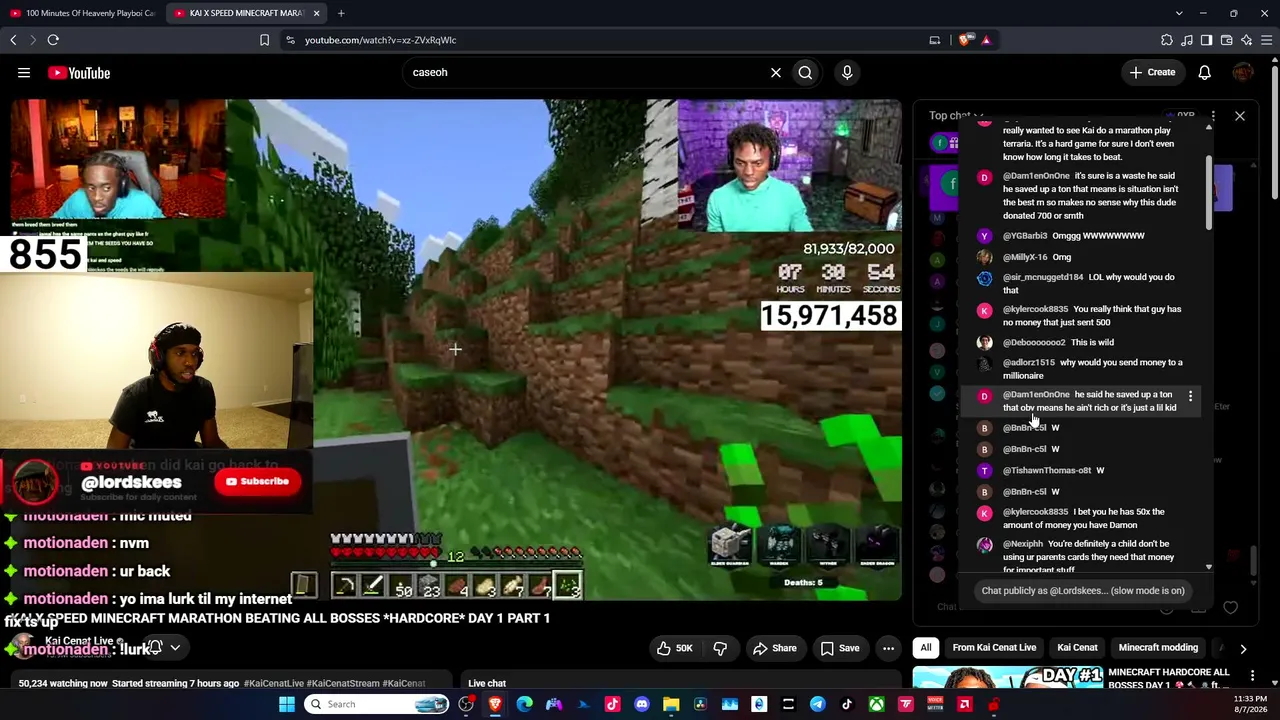Like the video with 50K likes
The width and height of the screenshot is (1280, 720).
point(675,648)
